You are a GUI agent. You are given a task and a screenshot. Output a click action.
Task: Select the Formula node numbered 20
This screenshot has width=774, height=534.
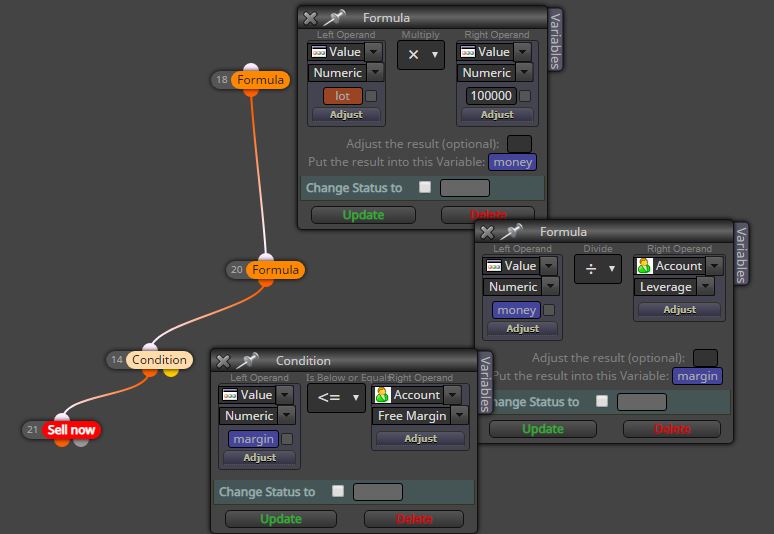[x=275, y=270]
